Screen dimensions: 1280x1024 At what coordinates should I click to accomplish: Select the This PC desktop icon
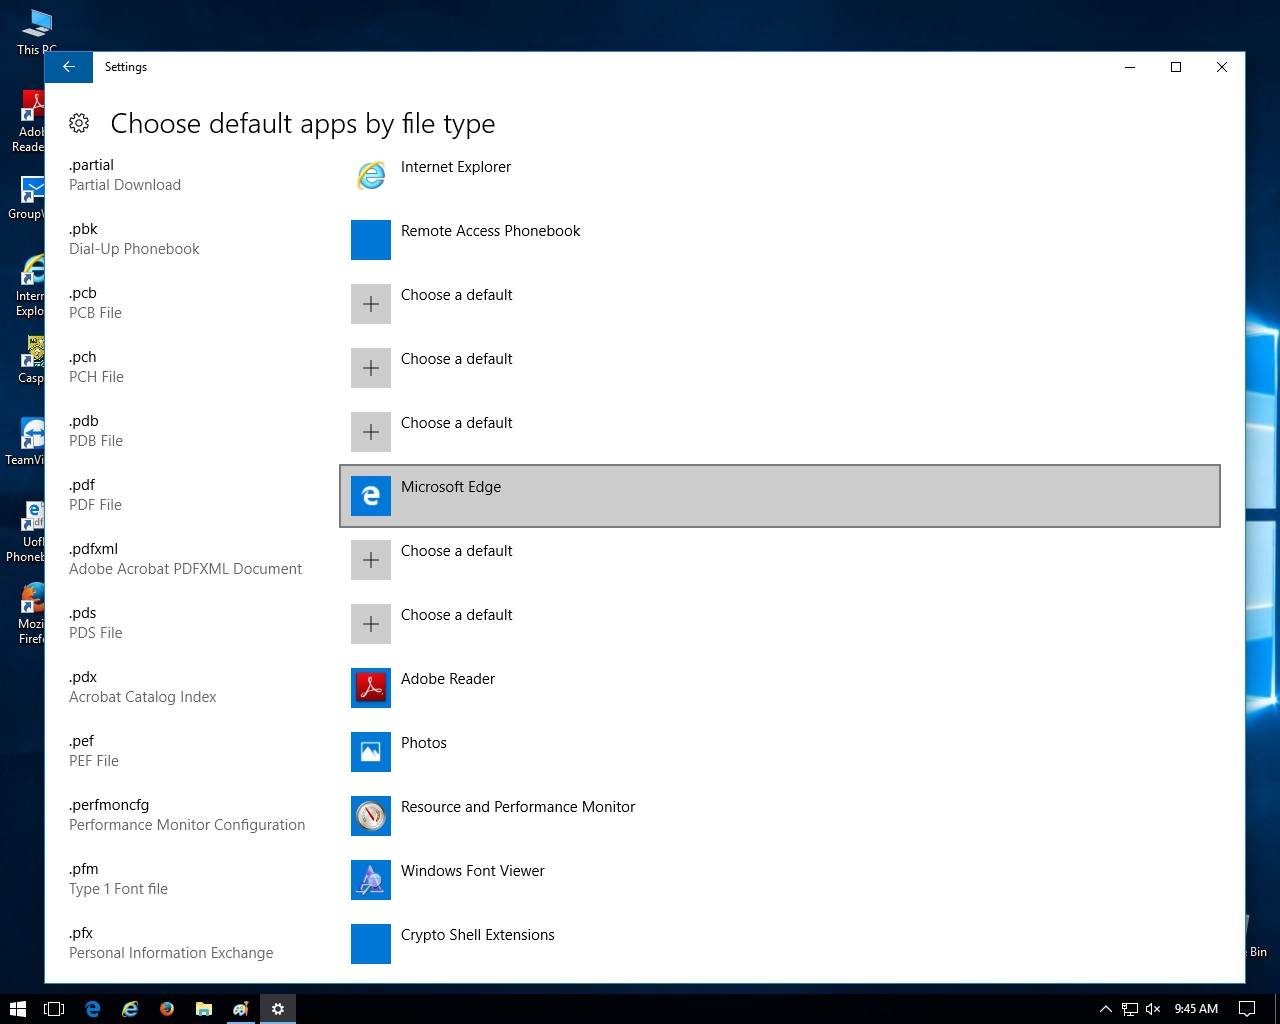click(36, 31)
